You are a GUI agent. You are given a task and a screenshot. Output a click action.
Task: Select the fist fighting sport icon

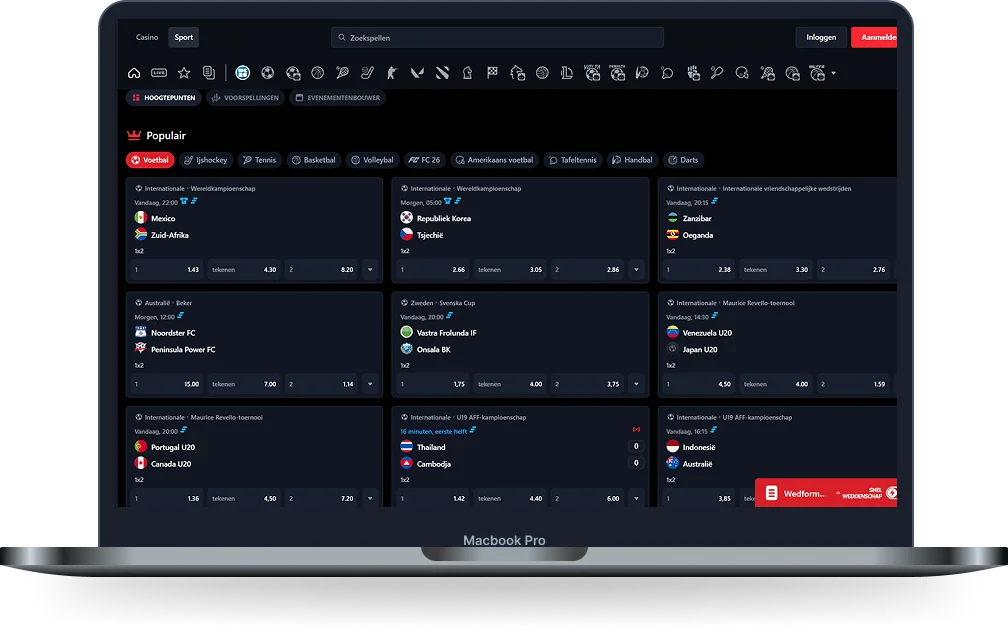[x=692, y=73]
